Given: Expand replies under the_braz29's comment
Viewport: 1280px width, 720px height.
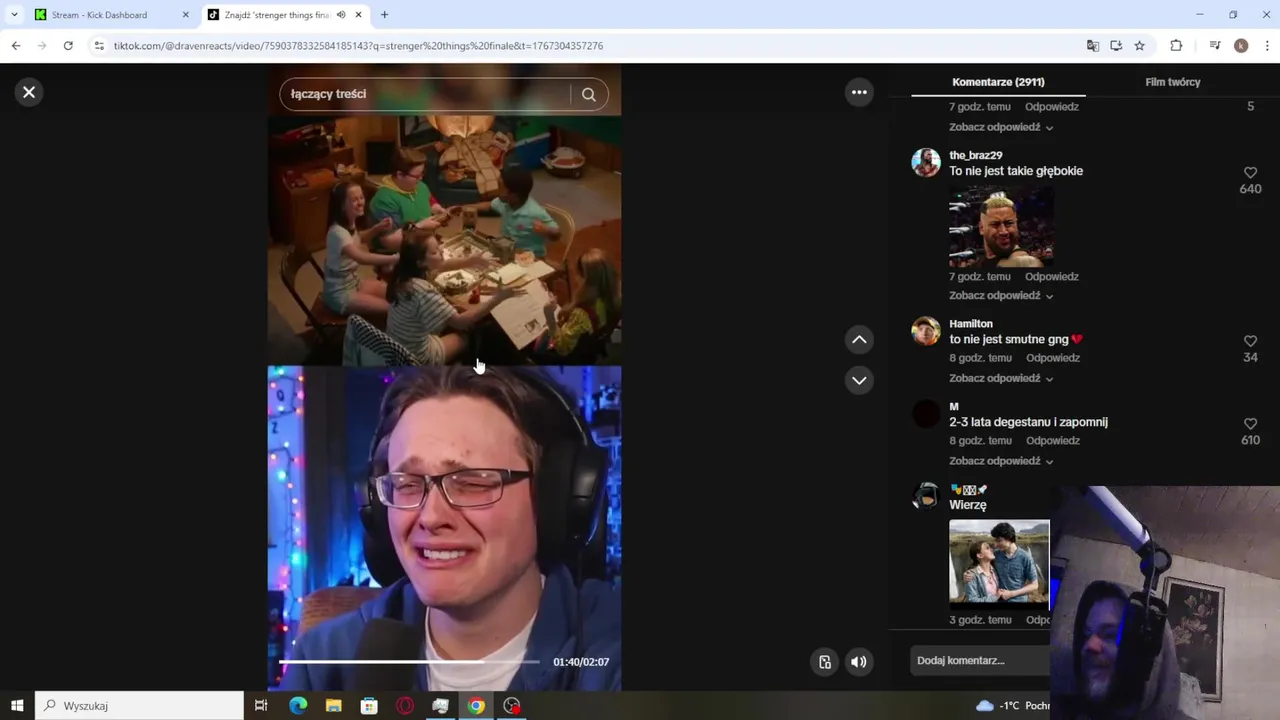Looking at the screenshot, I should point(1001,296).
